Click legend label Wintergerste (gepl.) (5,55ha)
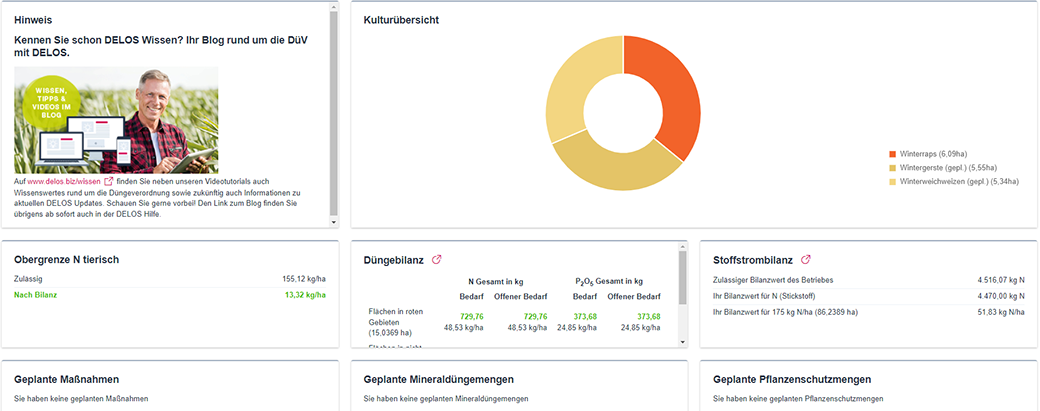1040x411 pixels. tap(948, 168)
